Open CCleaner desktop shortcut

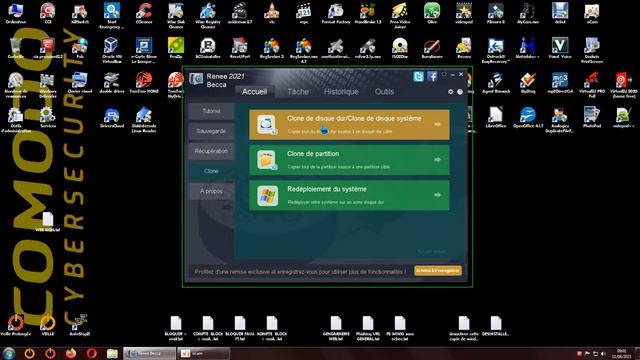pos(144,13)
